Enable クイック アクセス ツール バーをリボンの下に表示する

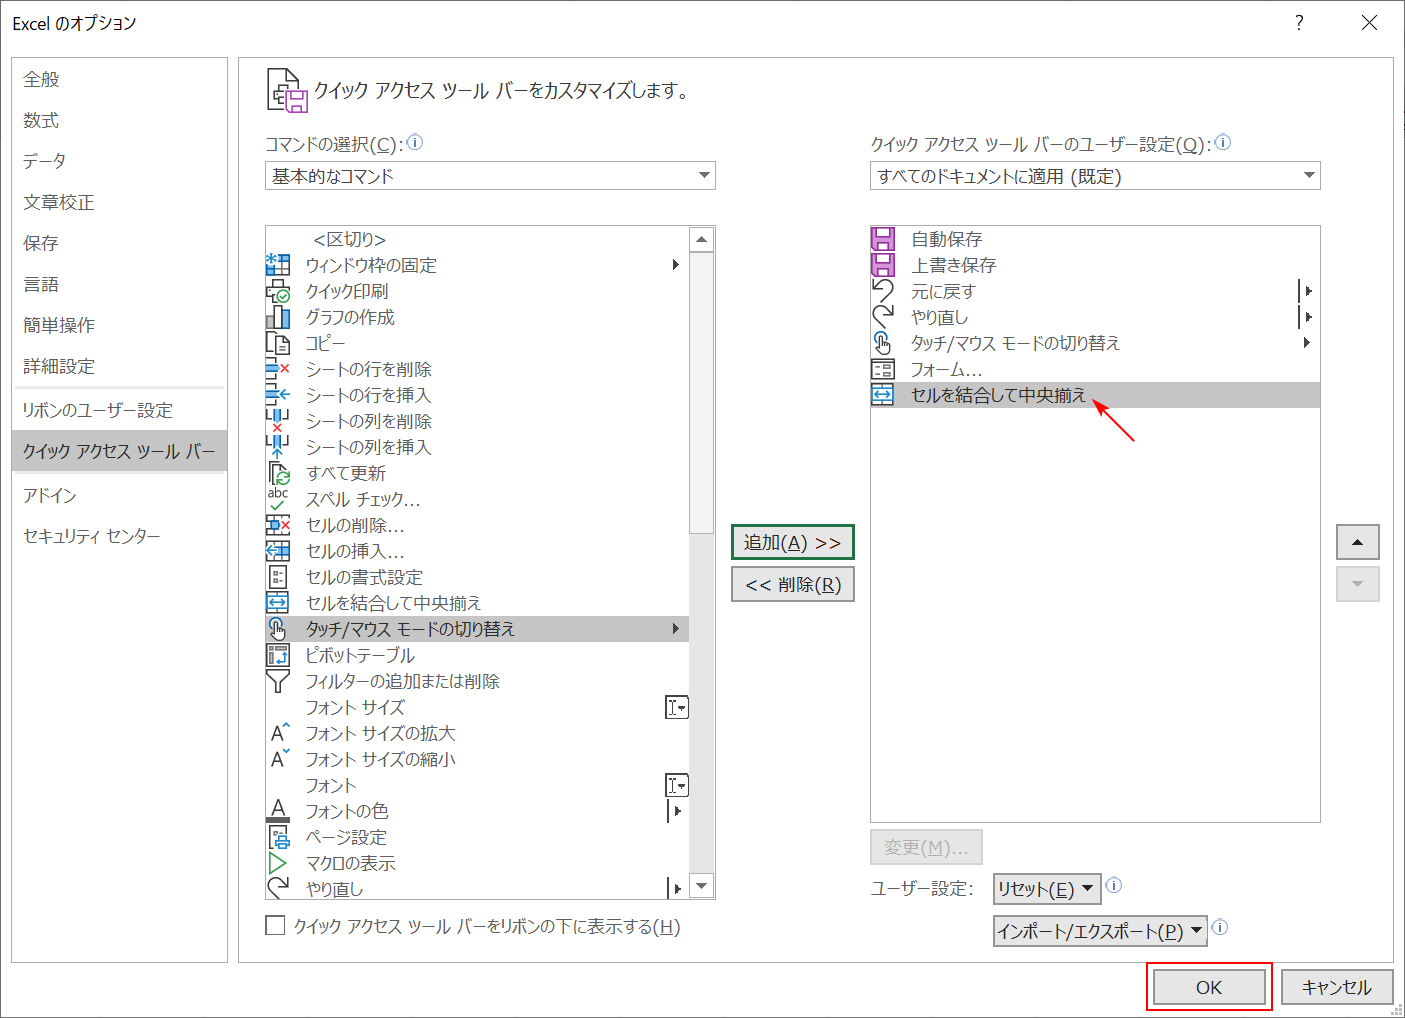pyautogui.click(x=275, y=925)
